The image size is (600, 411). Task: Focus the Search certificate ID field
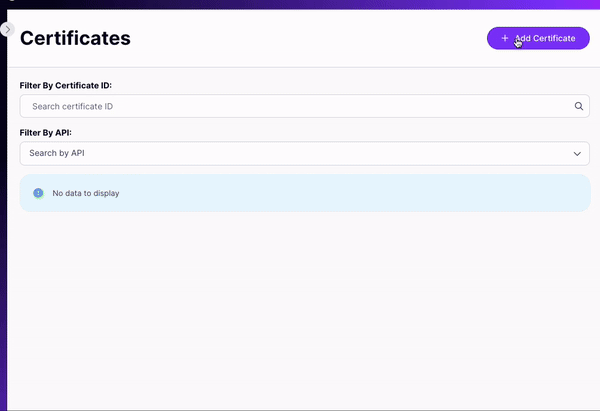tap(150, 106)
